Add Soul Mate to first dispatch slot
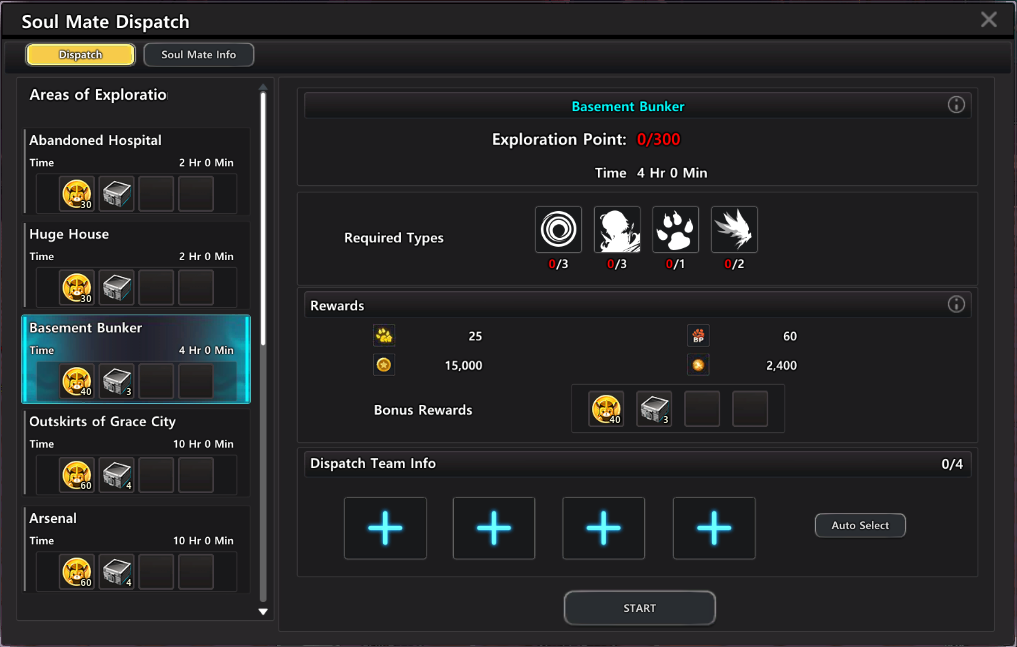This screenshot has width=1017, height=647. tap(385, 528)
